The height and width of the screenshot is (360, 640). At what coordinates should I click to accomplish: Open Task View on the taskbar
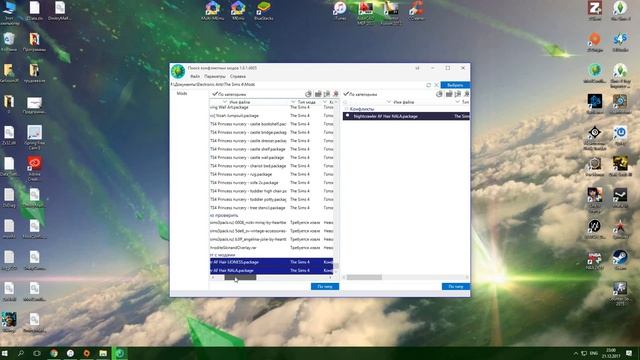[37, 353]
